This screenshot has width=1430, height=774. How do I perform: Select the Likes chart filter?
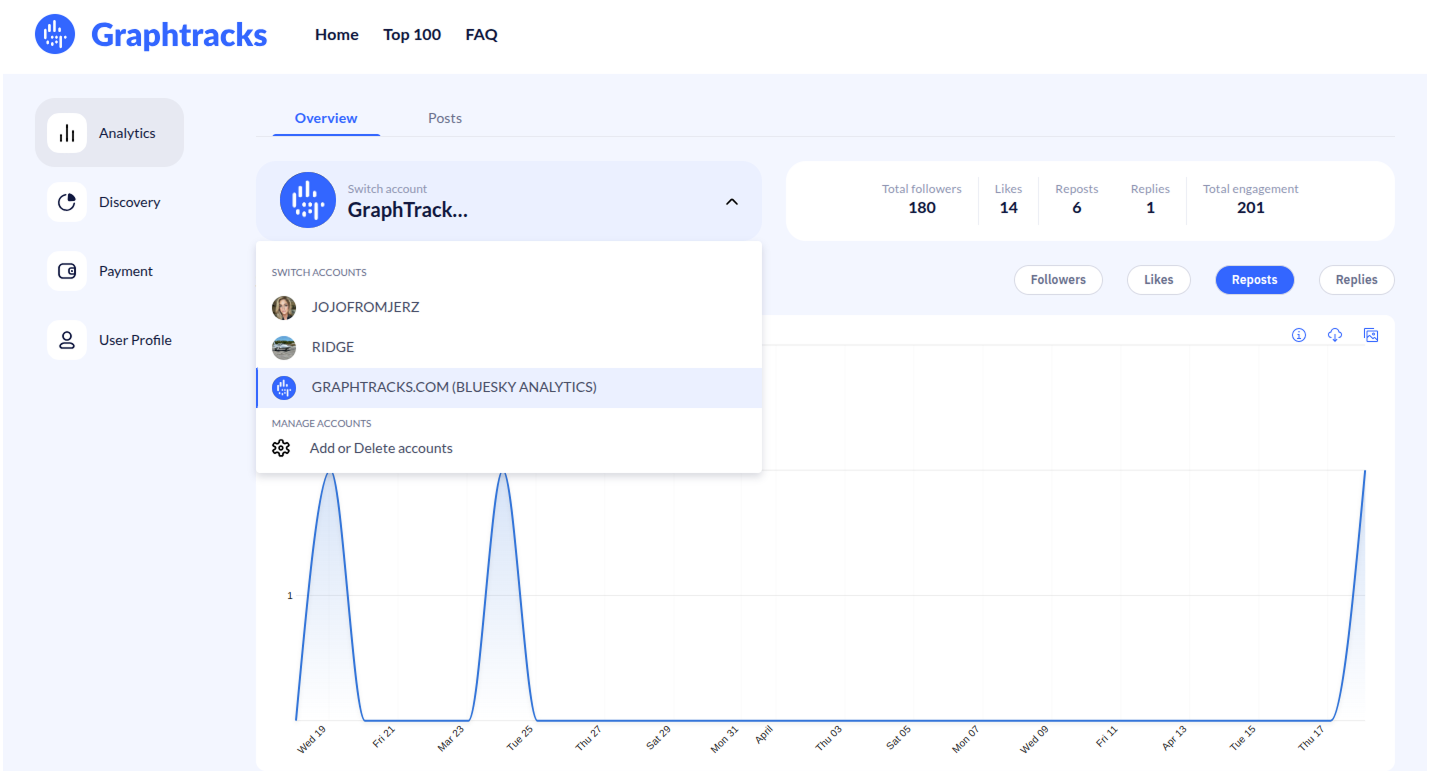(x=1159, y=280)
